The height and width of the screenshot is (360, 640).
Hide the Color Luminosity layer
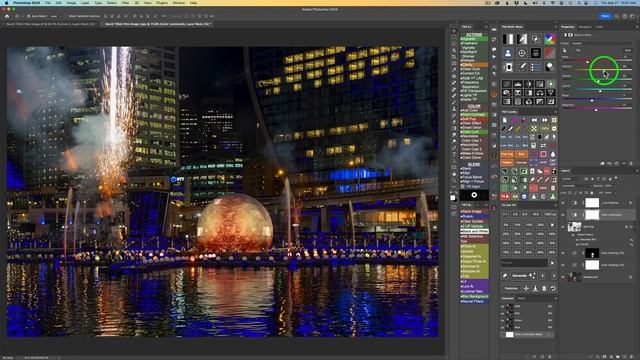564,215
